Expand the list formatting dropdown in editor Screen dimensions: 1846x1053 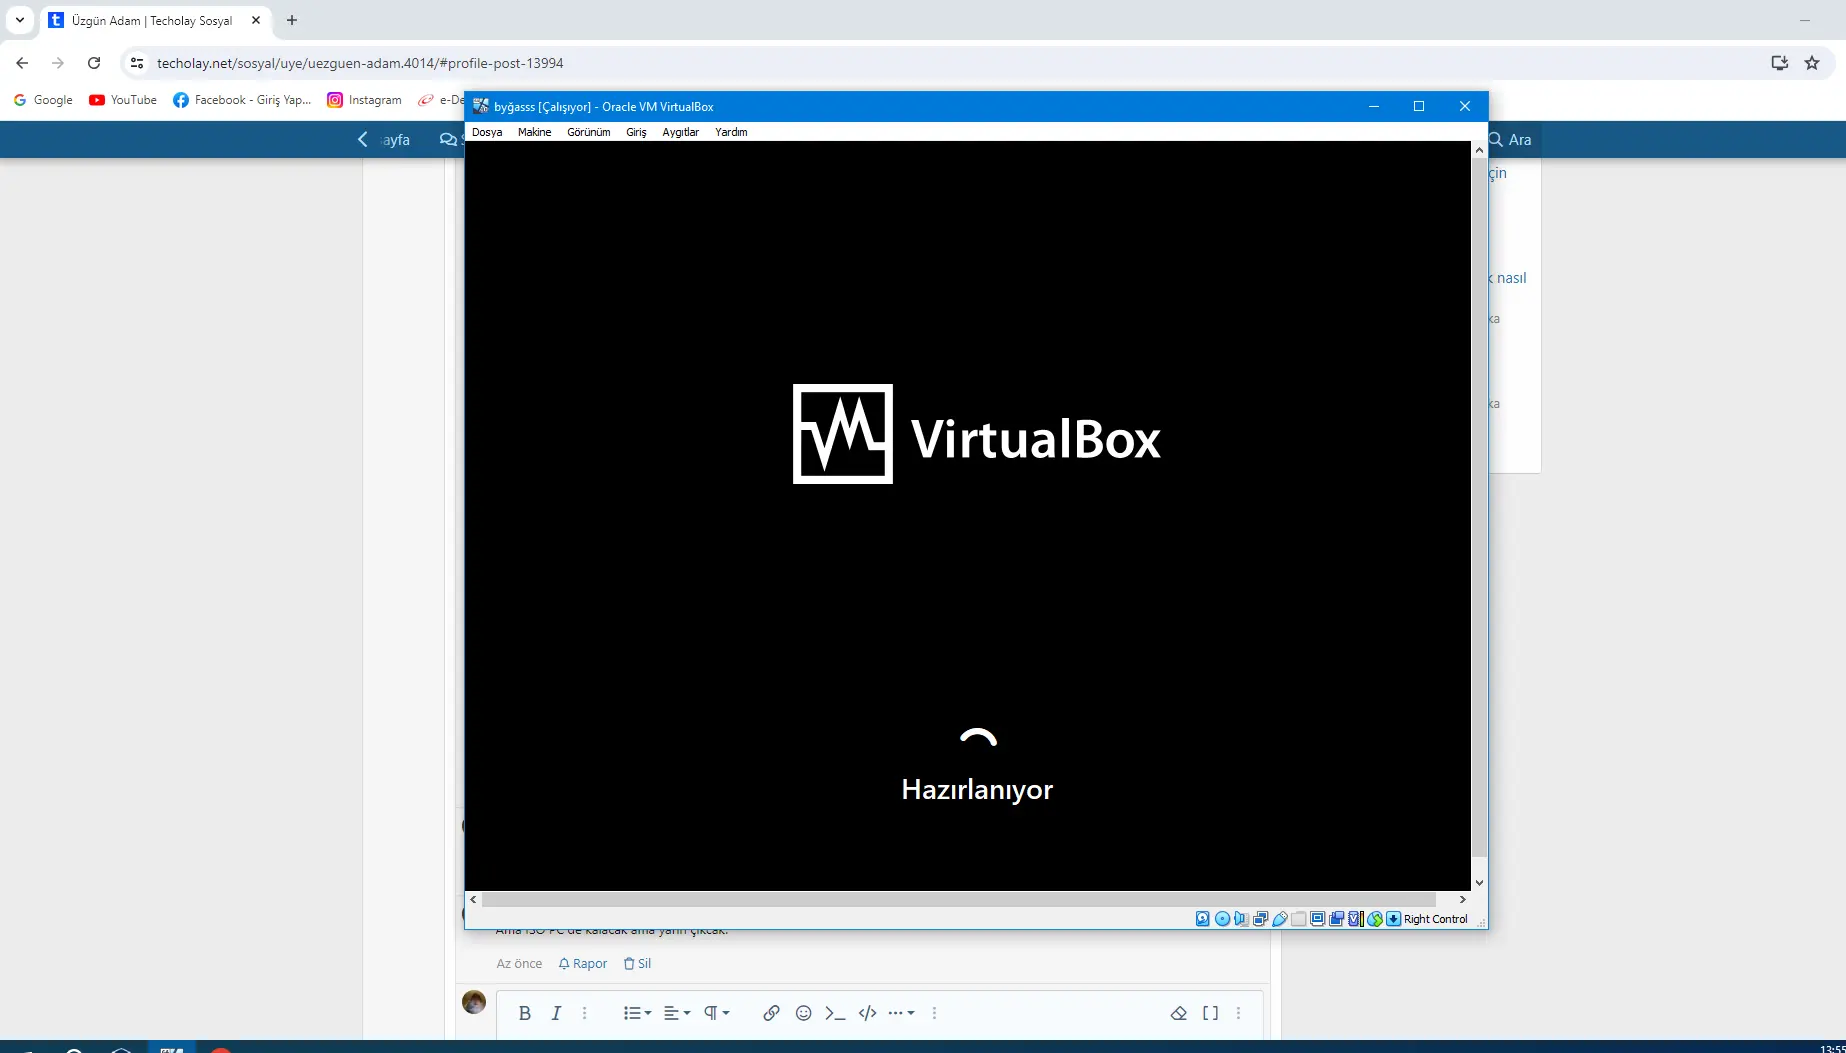click(x=637, y=1013)
